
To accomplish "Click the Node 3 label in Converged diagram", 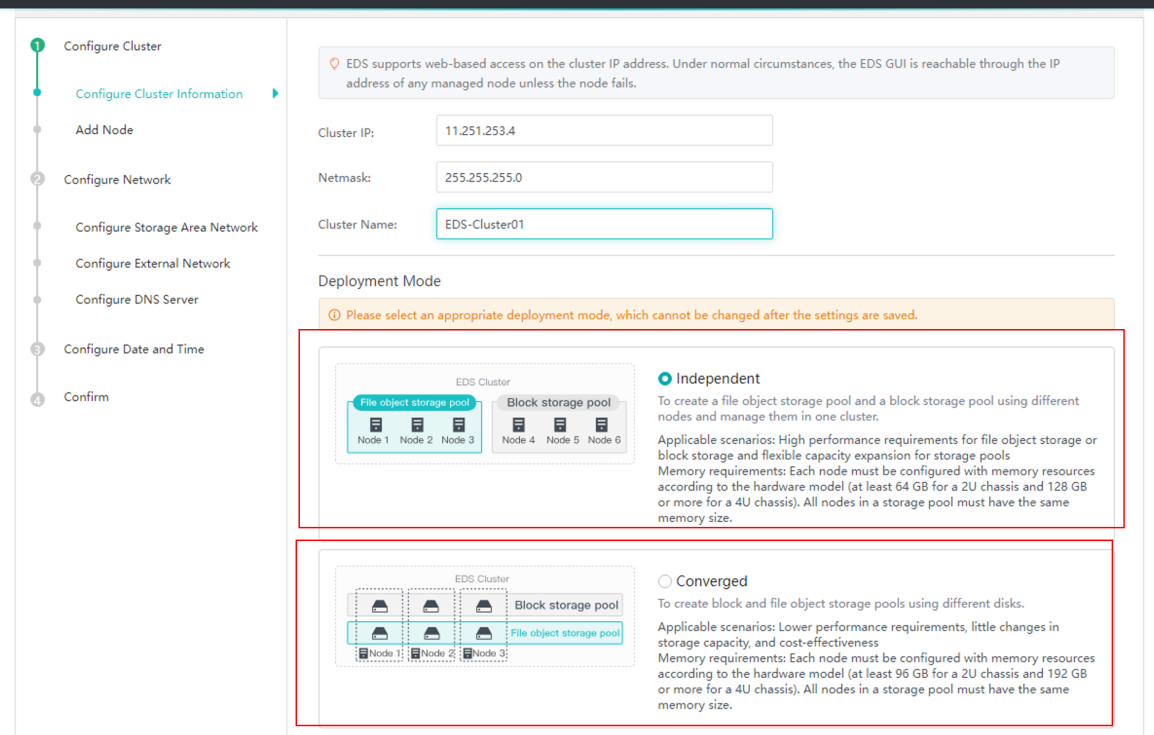I will pyautogui.click(x=489, y=653).
